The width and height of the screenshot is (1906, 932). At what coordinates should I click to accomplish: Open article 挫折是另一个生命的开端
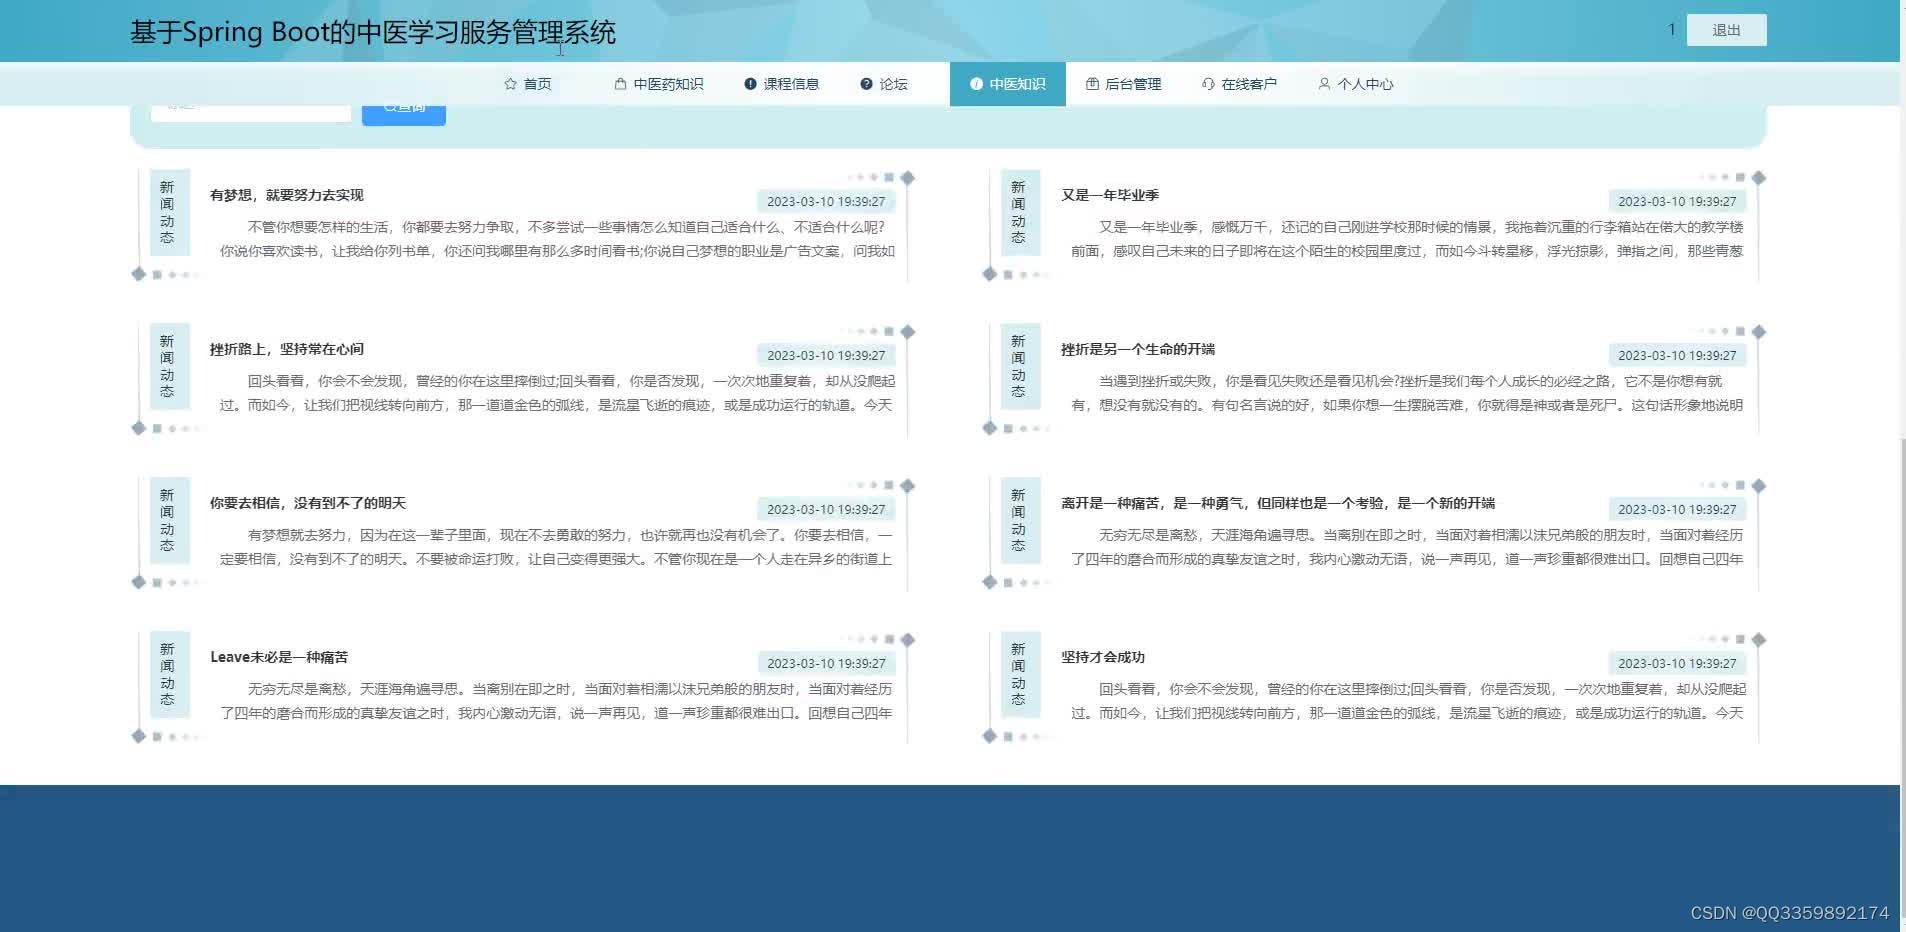click(x=1138, y=349)
